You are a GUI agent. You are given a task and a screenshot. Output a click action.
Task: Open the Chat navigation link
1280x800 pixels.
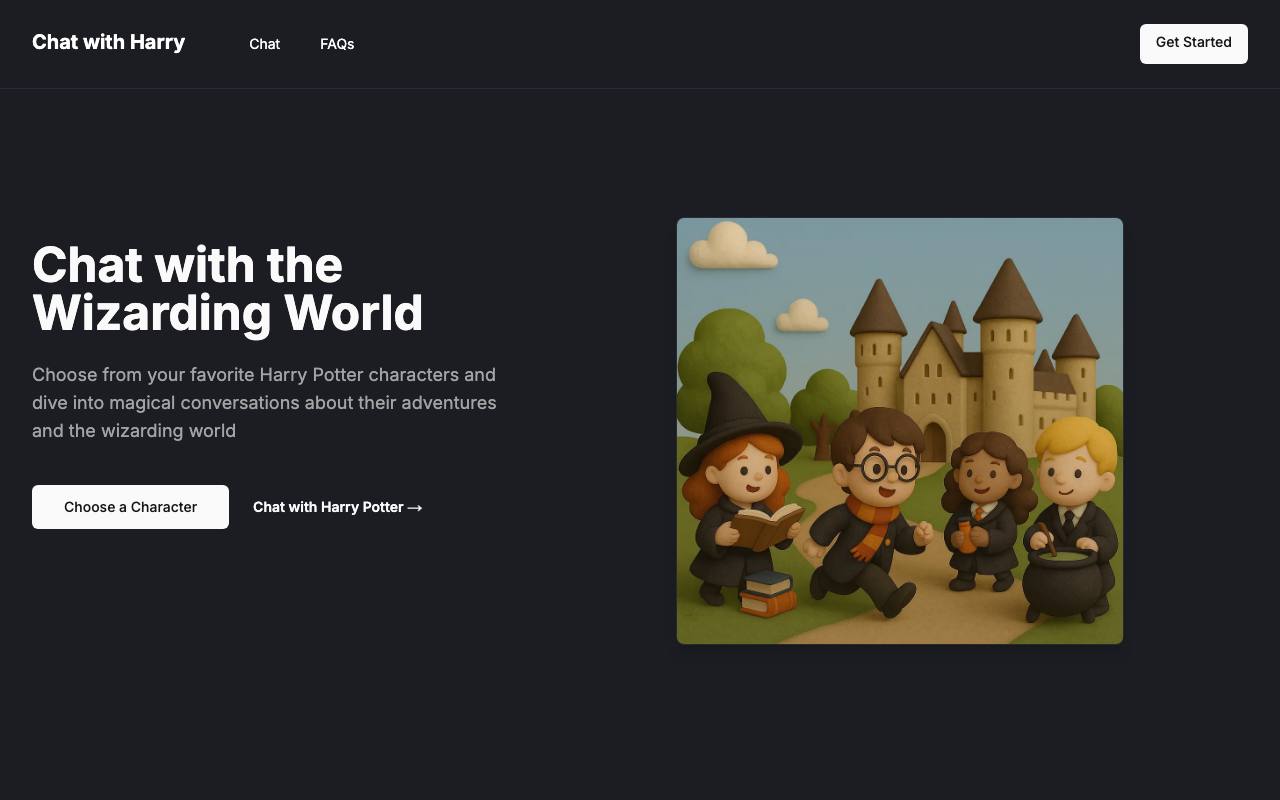point(264,44)
